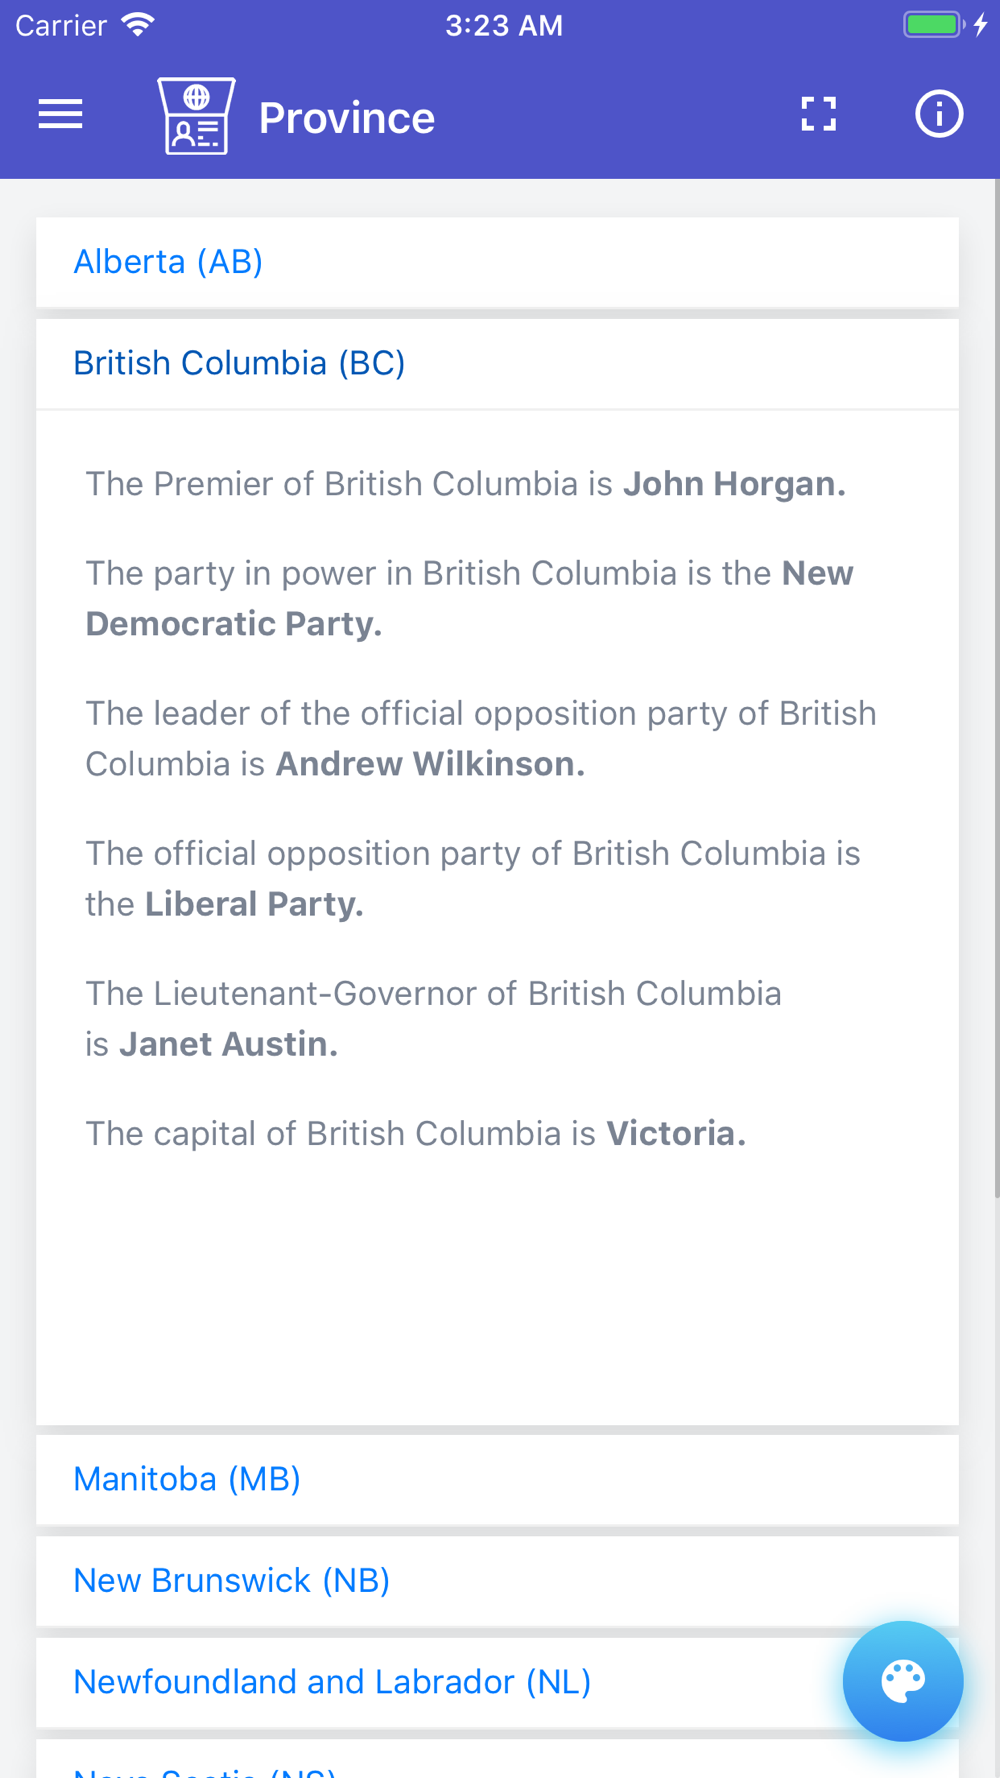This screenshot has width=1000, height=1778.
Task: Enter fullscreen with the expand icon
Action: click(818, 115)
